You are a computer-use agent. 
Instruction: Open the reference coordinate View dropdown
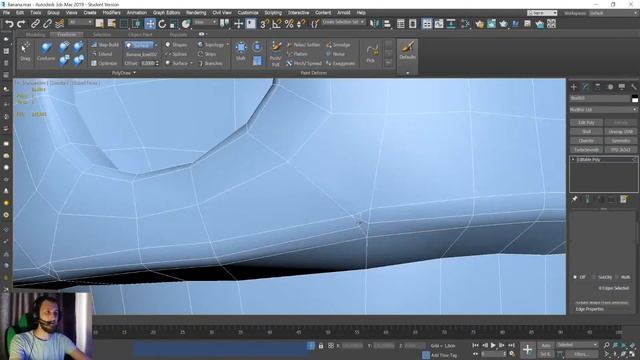pyautogui.click(x=205, y=22)
